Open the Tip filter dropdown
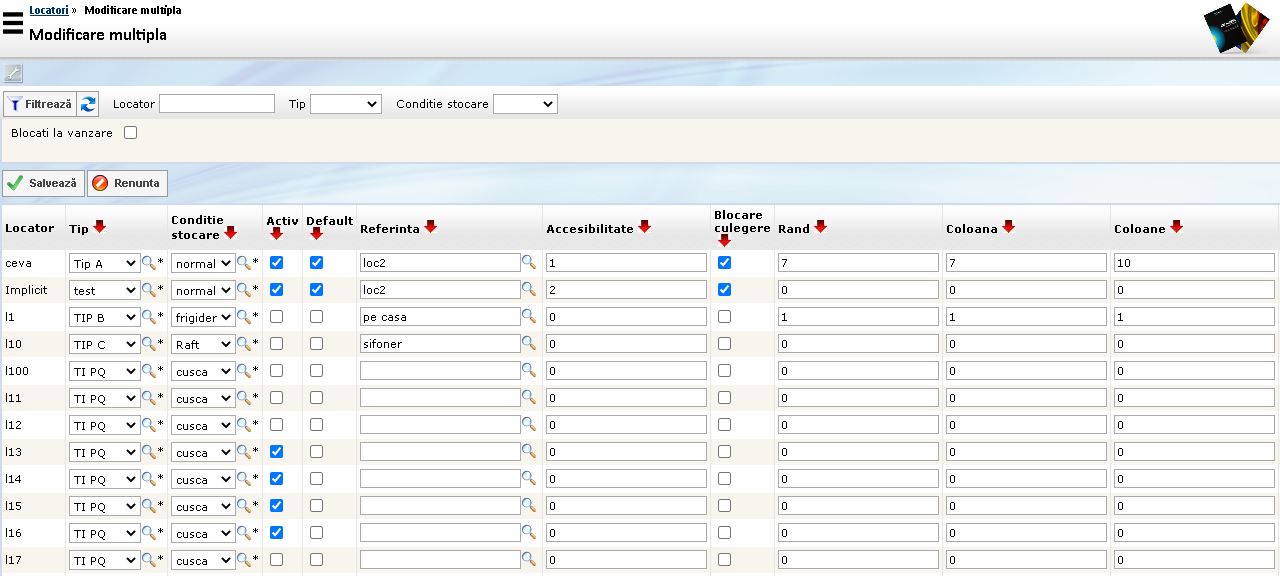Viewport: 1280px width, 576px height. pos(345,104)
